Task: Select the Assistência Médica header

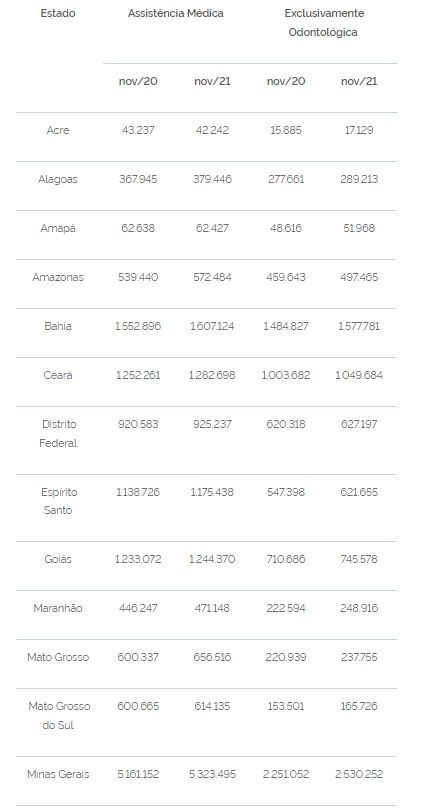Action: pos(176,13)
